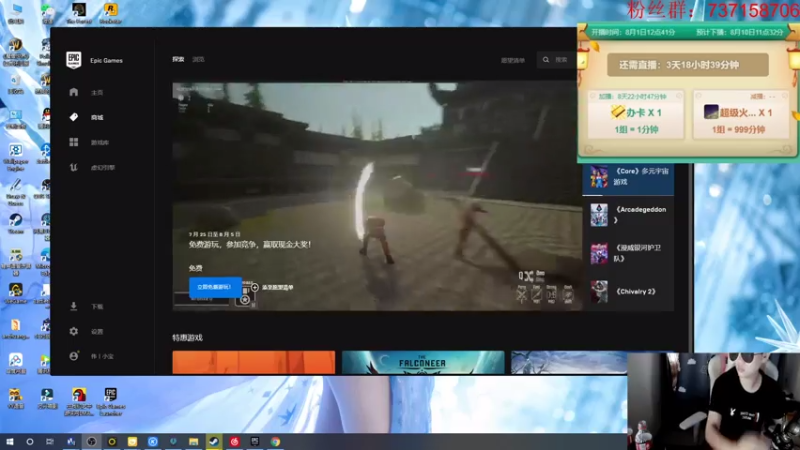800x450 pixels.
Task: Open settings via the gear icon
Action: (73, 331)
